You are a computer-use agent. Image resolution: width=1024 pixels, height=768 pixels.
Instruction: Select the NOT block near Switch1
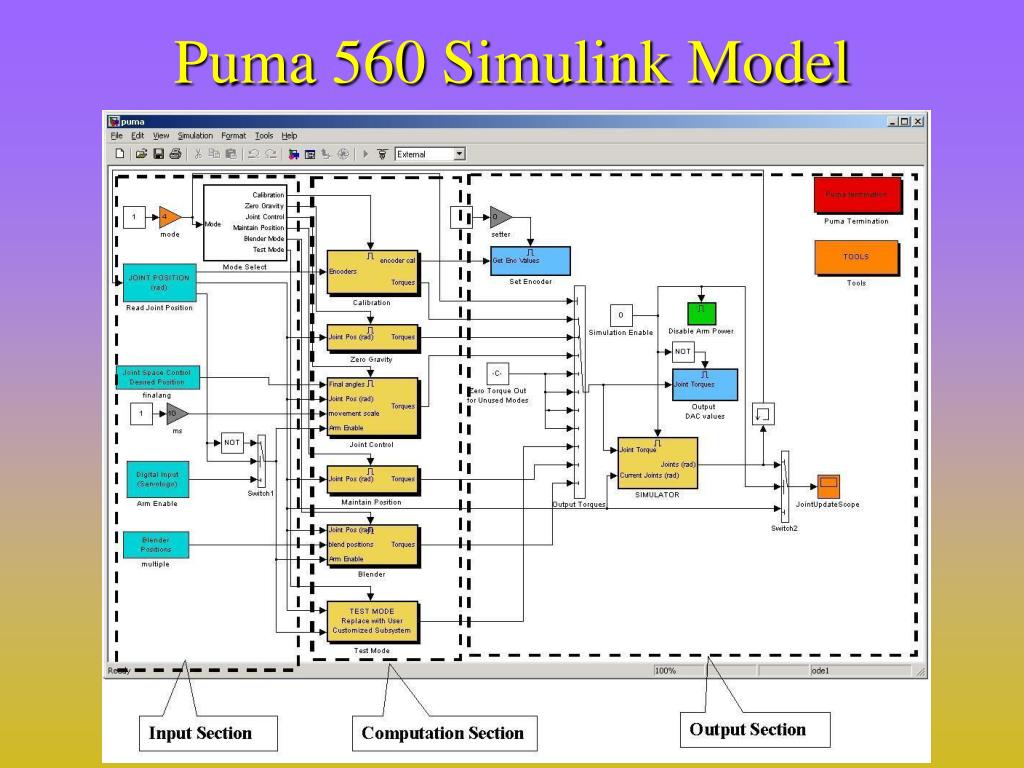point(232,443)
